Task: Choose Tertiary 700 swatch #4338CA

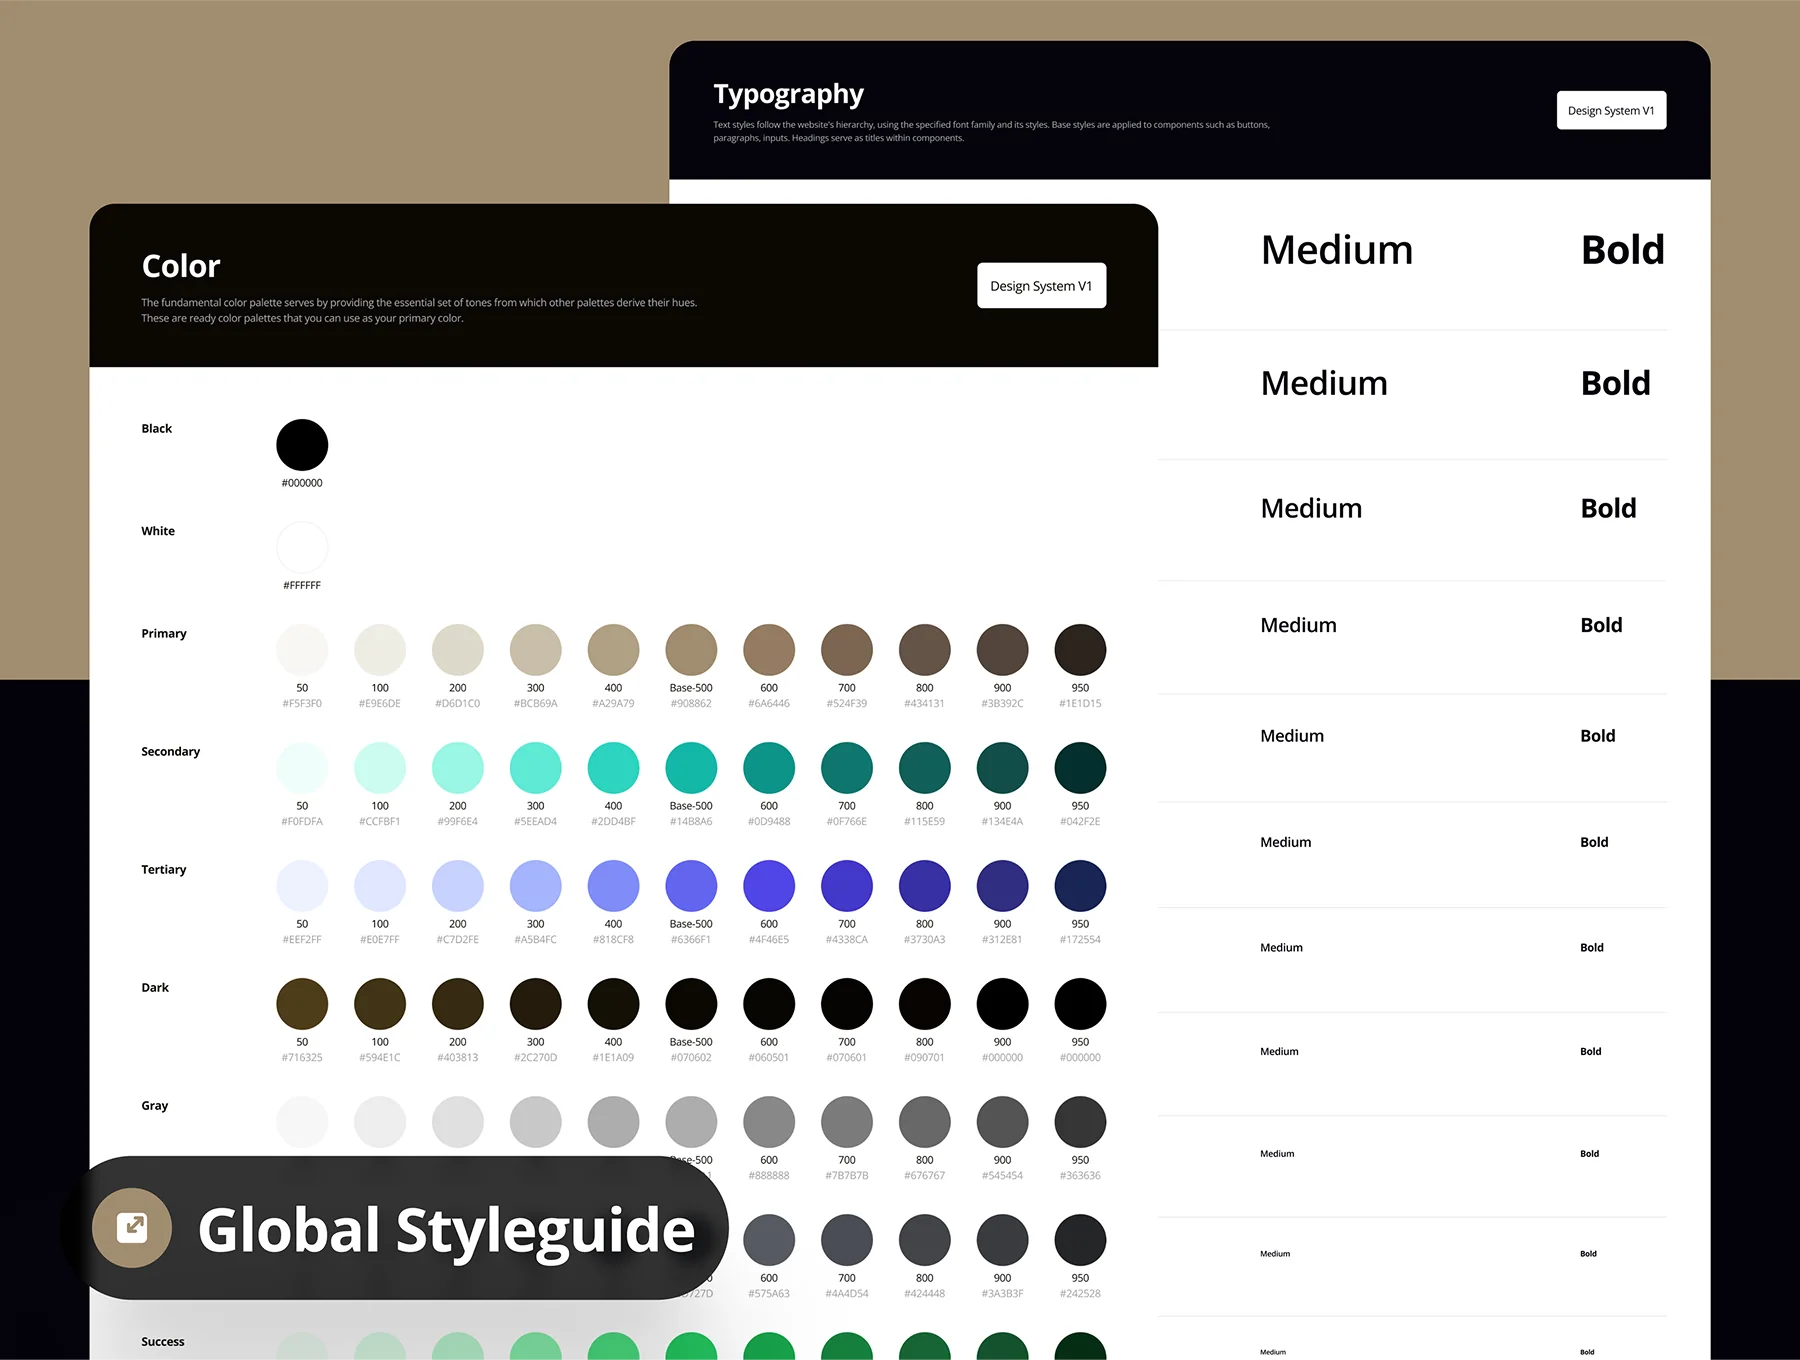Action: point(847,886)
